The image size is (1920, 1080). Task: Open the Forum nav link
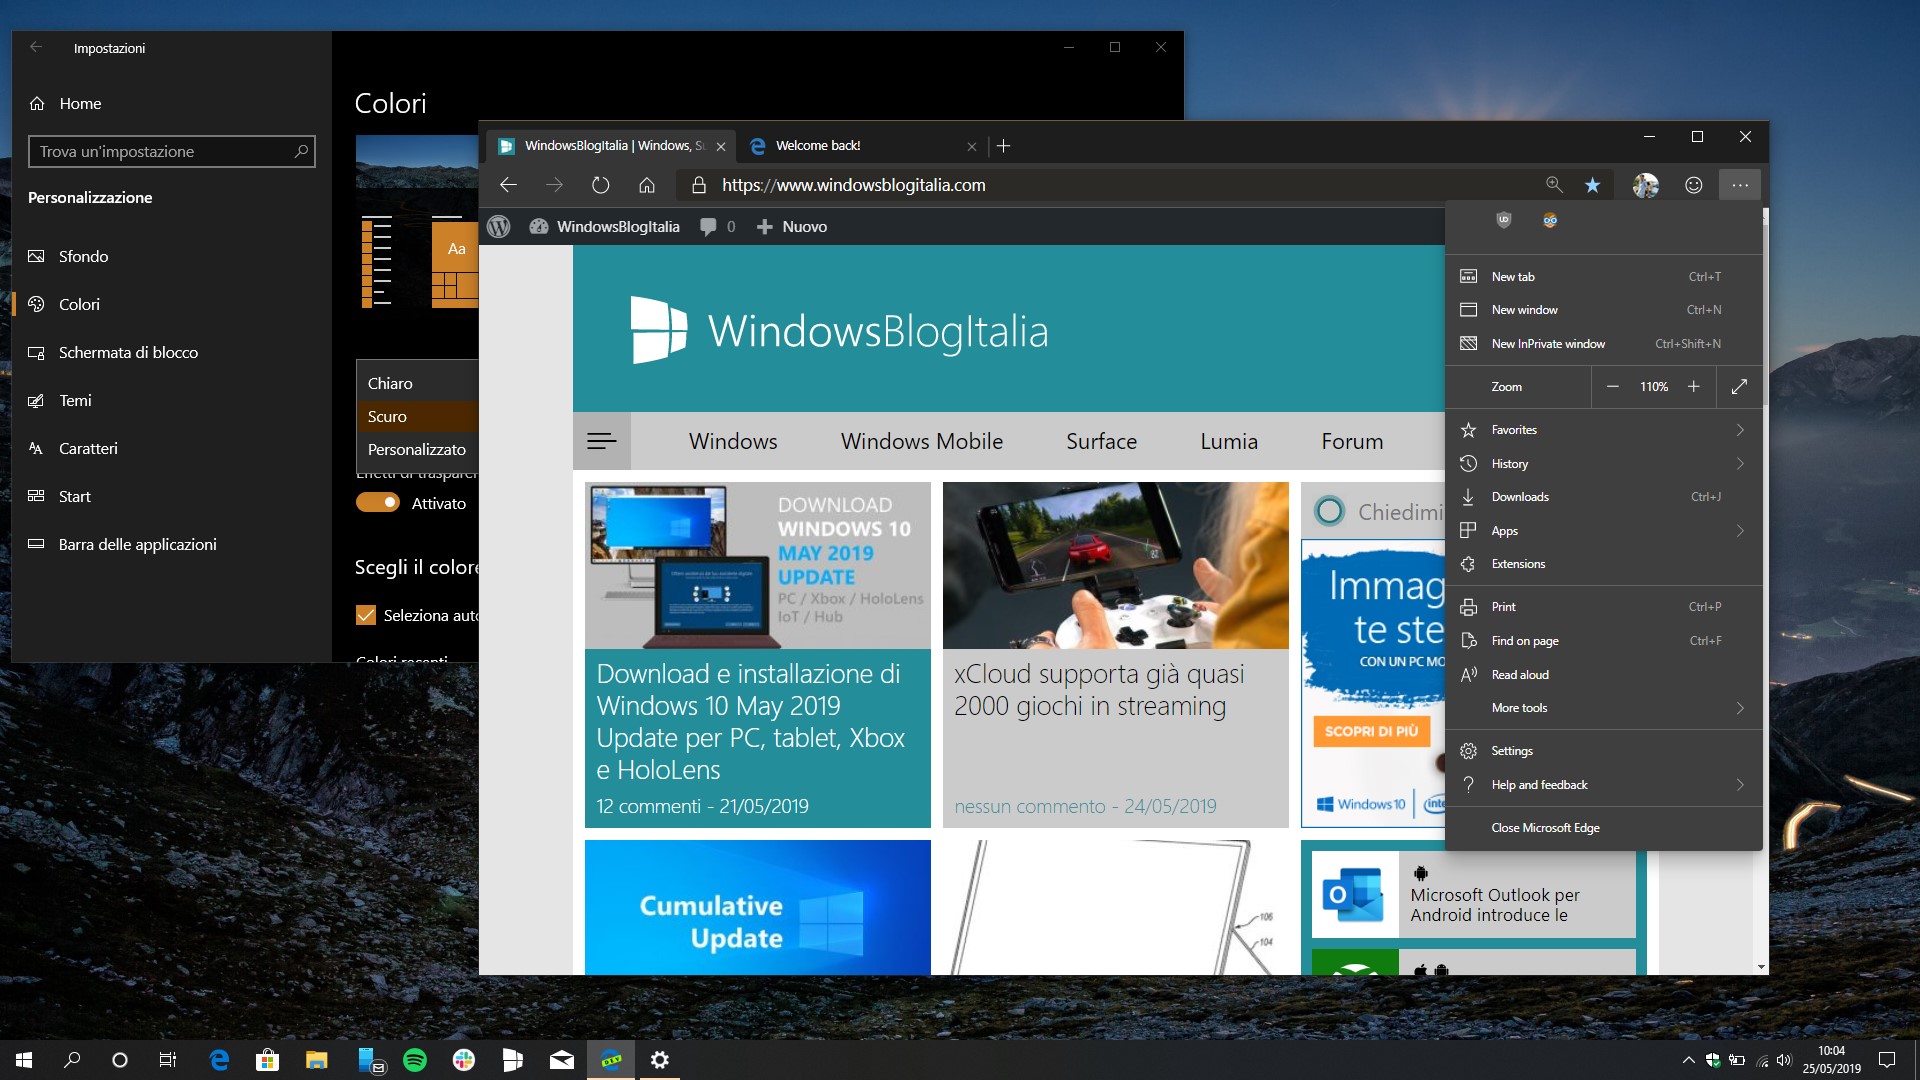click(1352, 441)
